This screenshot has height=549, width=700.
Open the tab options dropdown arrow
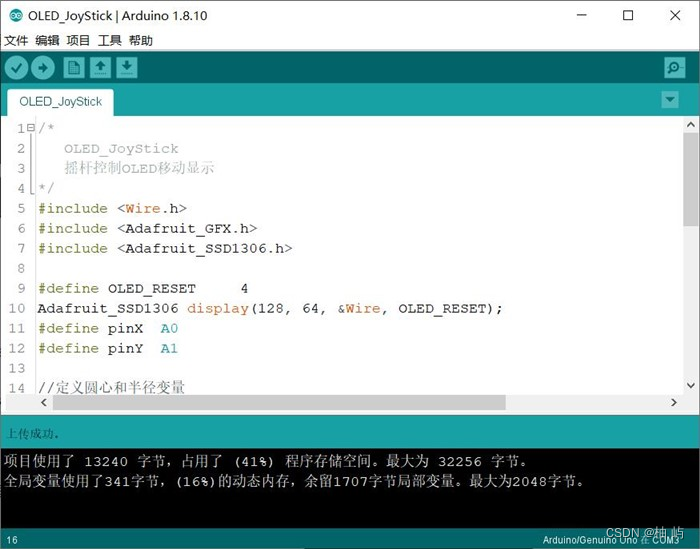pyautogui.click(x=670, y=100)
